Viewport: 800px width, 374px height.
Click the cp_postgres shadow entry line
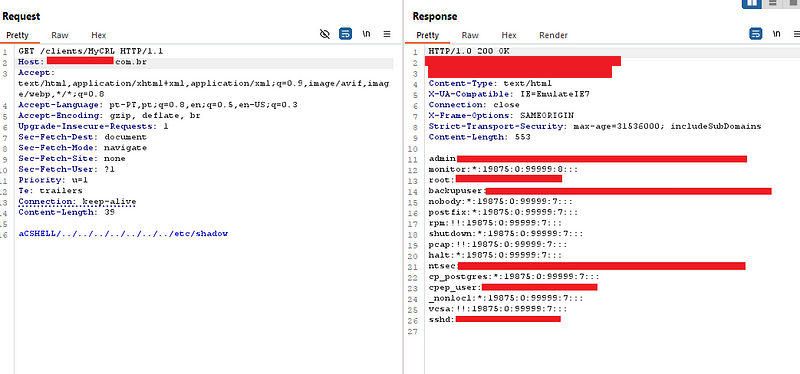pos(514,276)
